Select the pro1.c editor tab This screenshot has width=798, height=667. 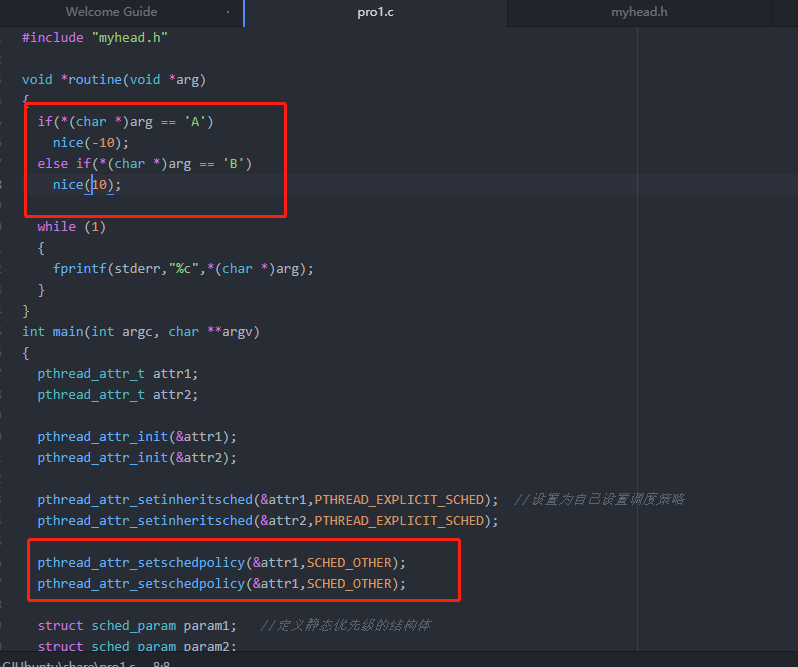(376, 12)
